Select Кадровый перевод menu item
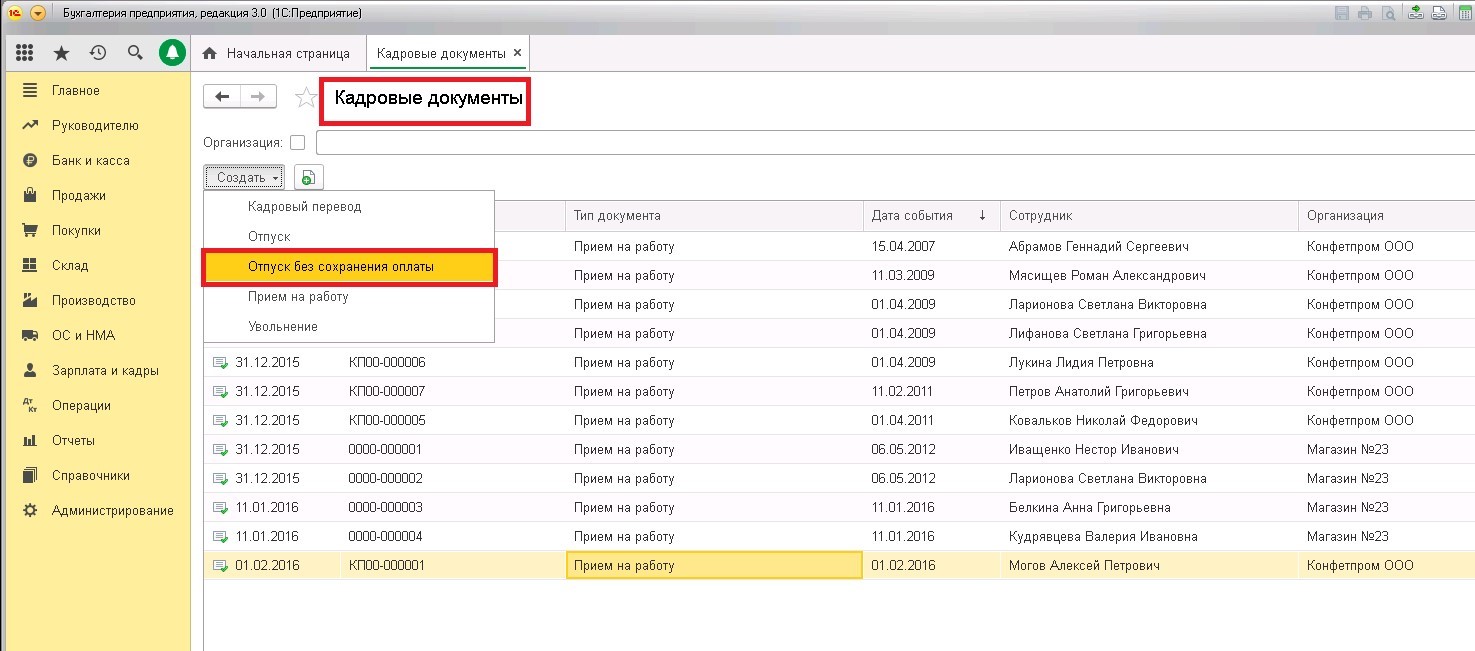Image resolution: width=1475 pixels, height=651 pixels. [x=304, y=207]
